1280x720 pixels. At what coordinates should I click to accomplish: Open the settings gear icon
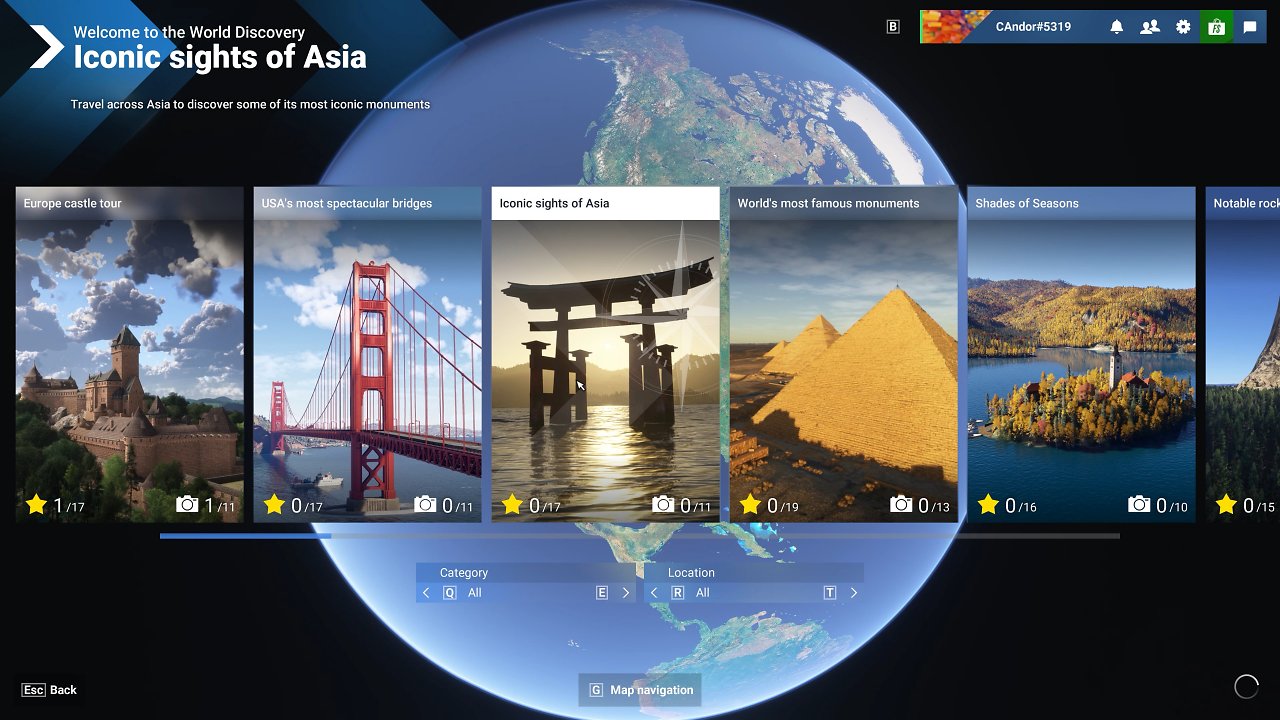(x=1183, y=27)
